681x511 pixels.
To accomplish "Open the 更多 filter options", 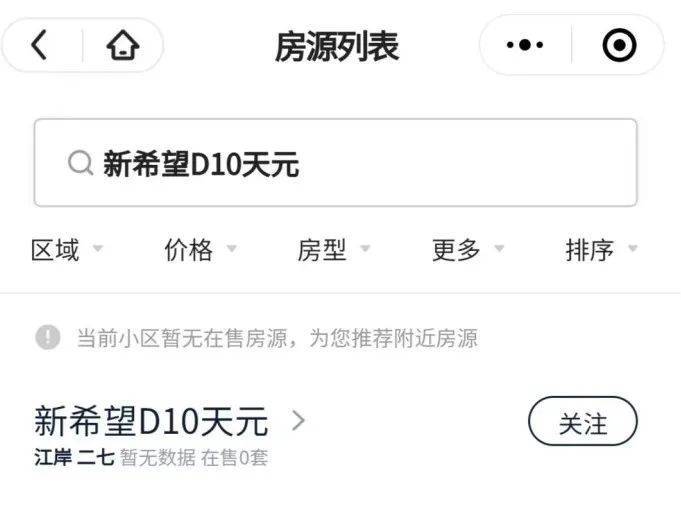I will pos(468,250).
